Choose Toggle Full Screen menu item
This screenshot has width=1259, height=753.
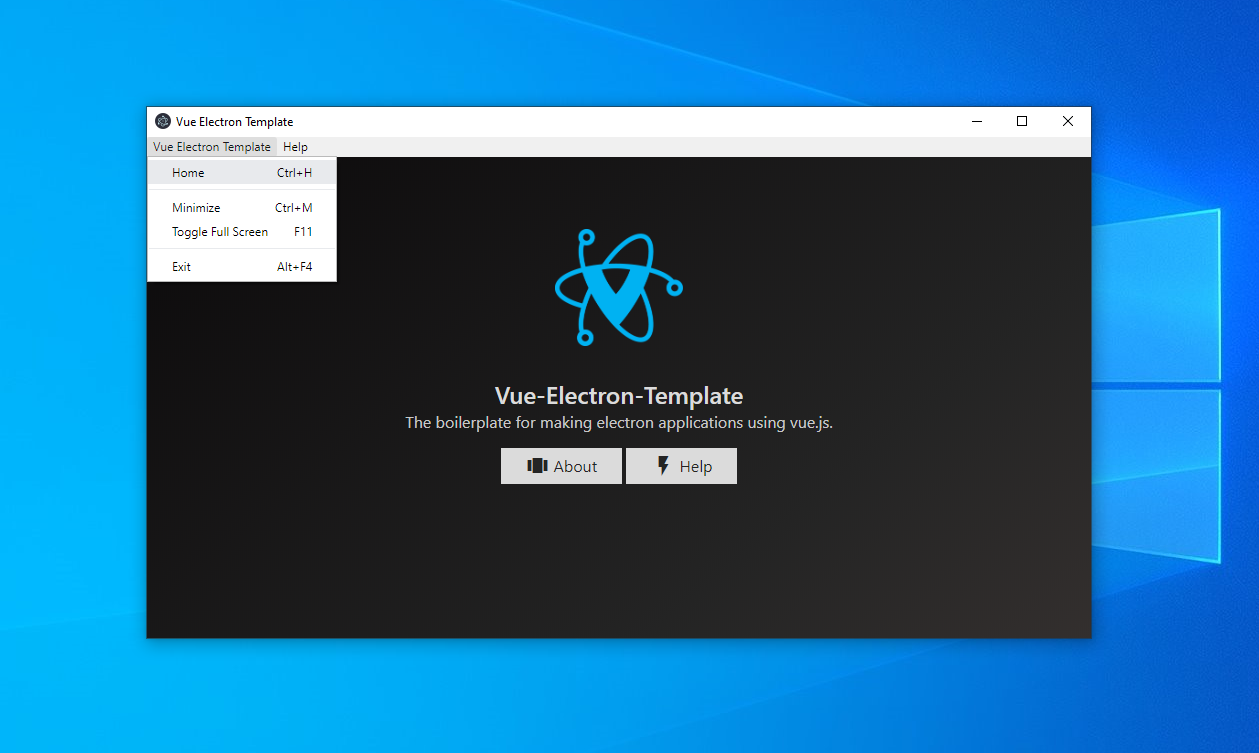pyautogui.click(x=242, y=232)
